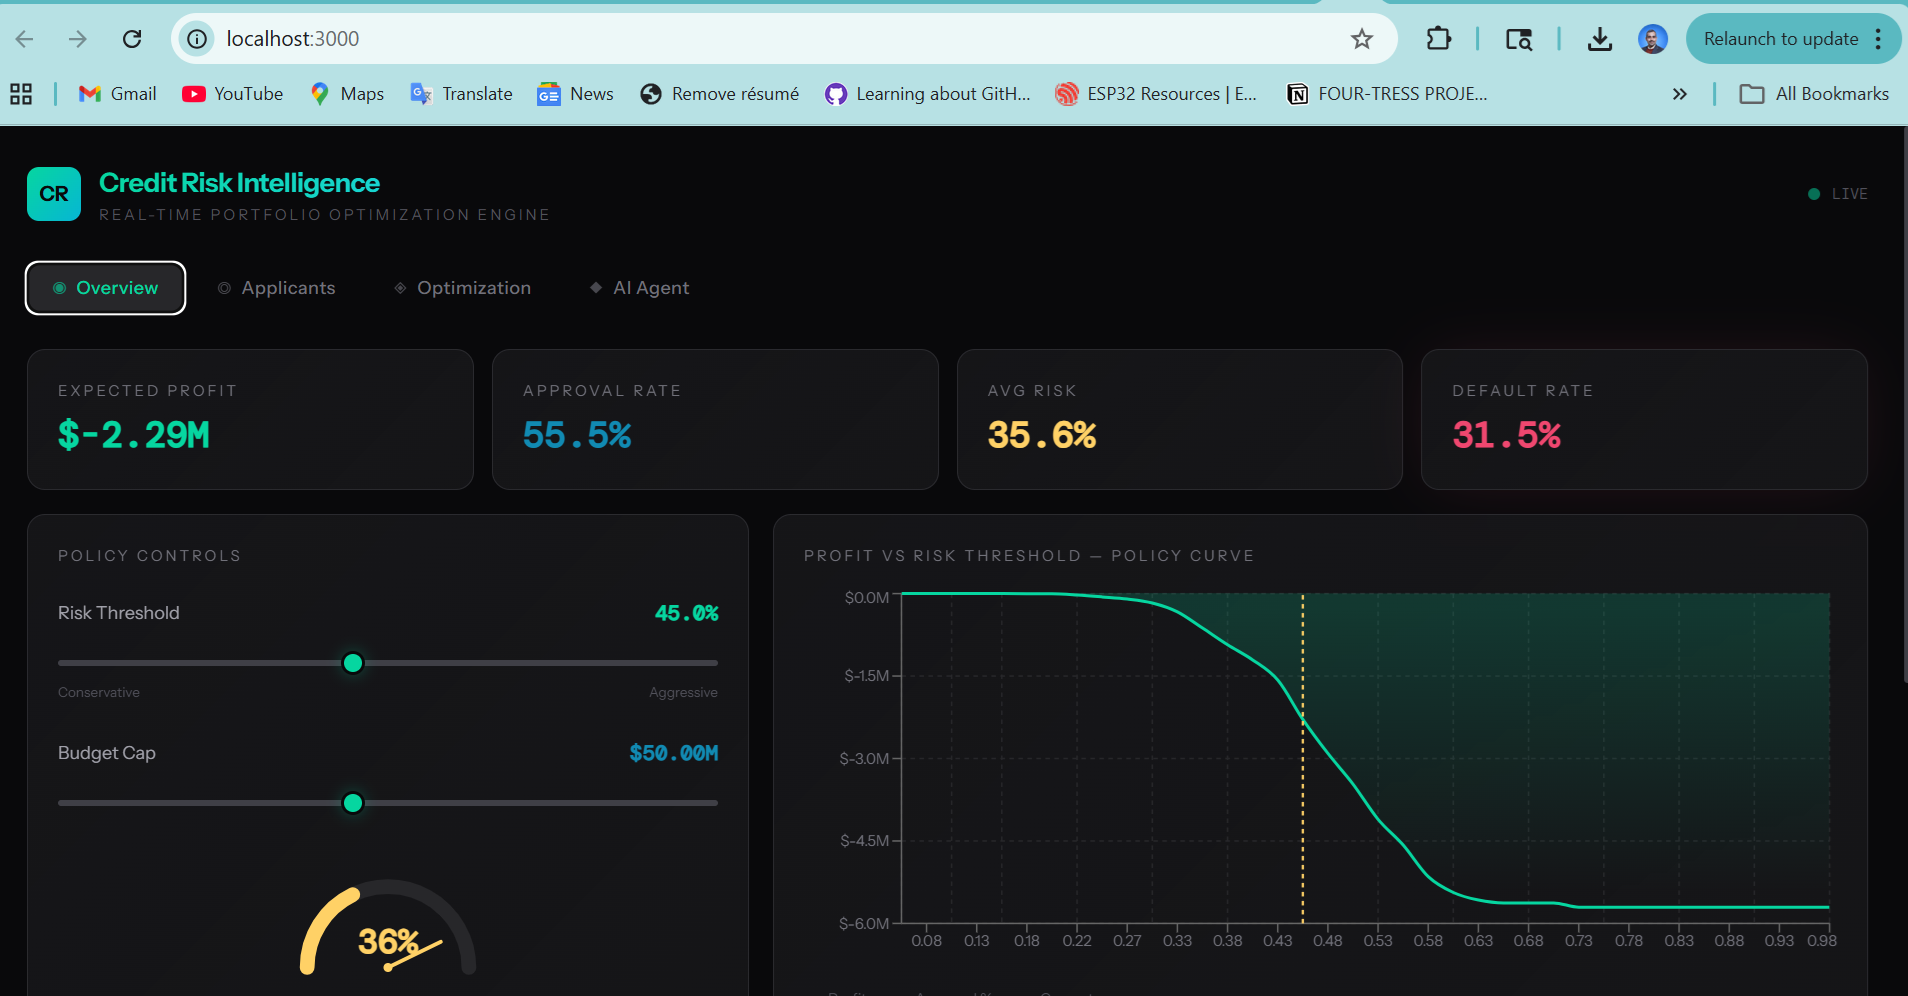1908x996 pixels.
Task: Open the All Bookmarks folder
Action: click(x=1814, y=94)
